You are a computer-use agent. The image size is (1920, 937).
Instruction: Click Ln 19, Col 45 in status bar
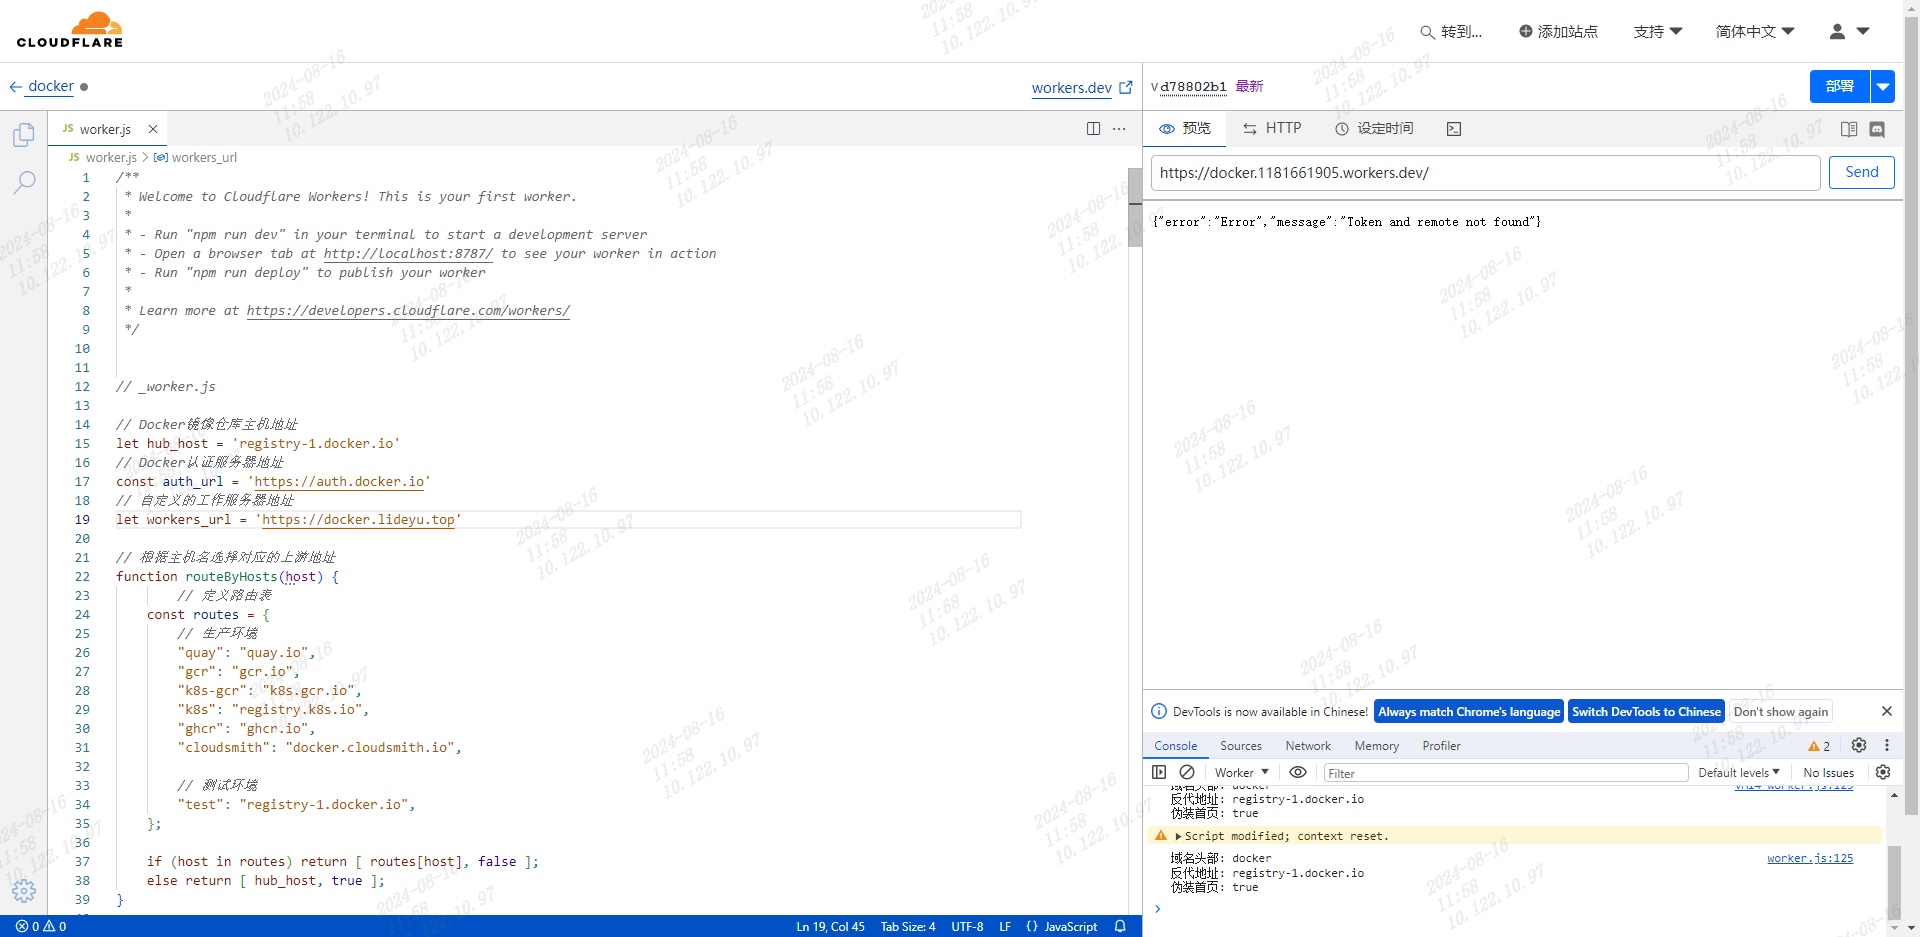click(831, 926)
